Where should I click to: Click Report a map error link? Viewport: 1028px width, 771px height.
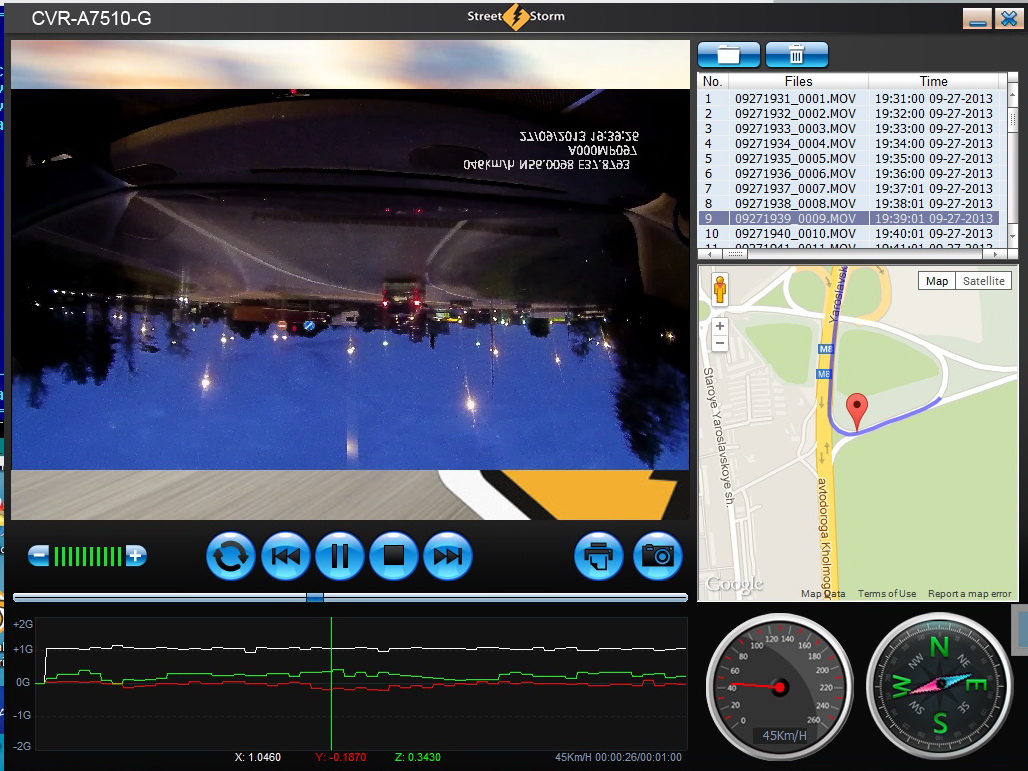[969, 594]
